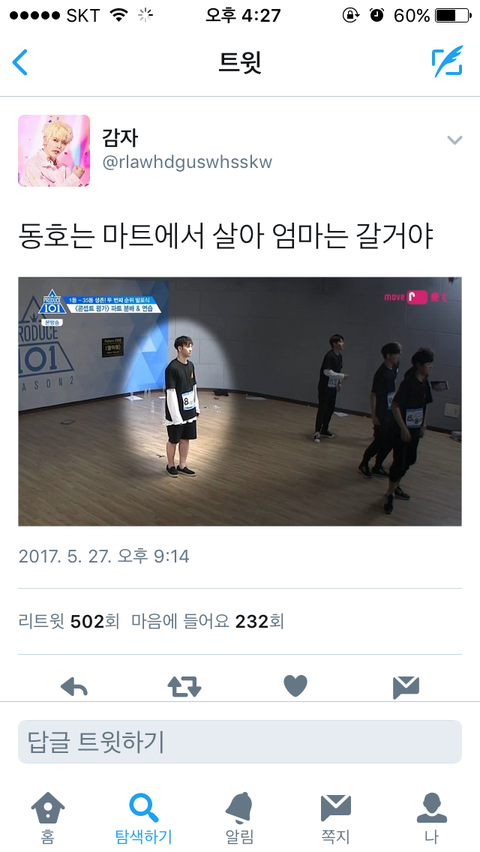Image resolution: width=480 pixels, height=852 pixels.
Task: Open the 감자 profile picture
Action: (x=54, y=151)
